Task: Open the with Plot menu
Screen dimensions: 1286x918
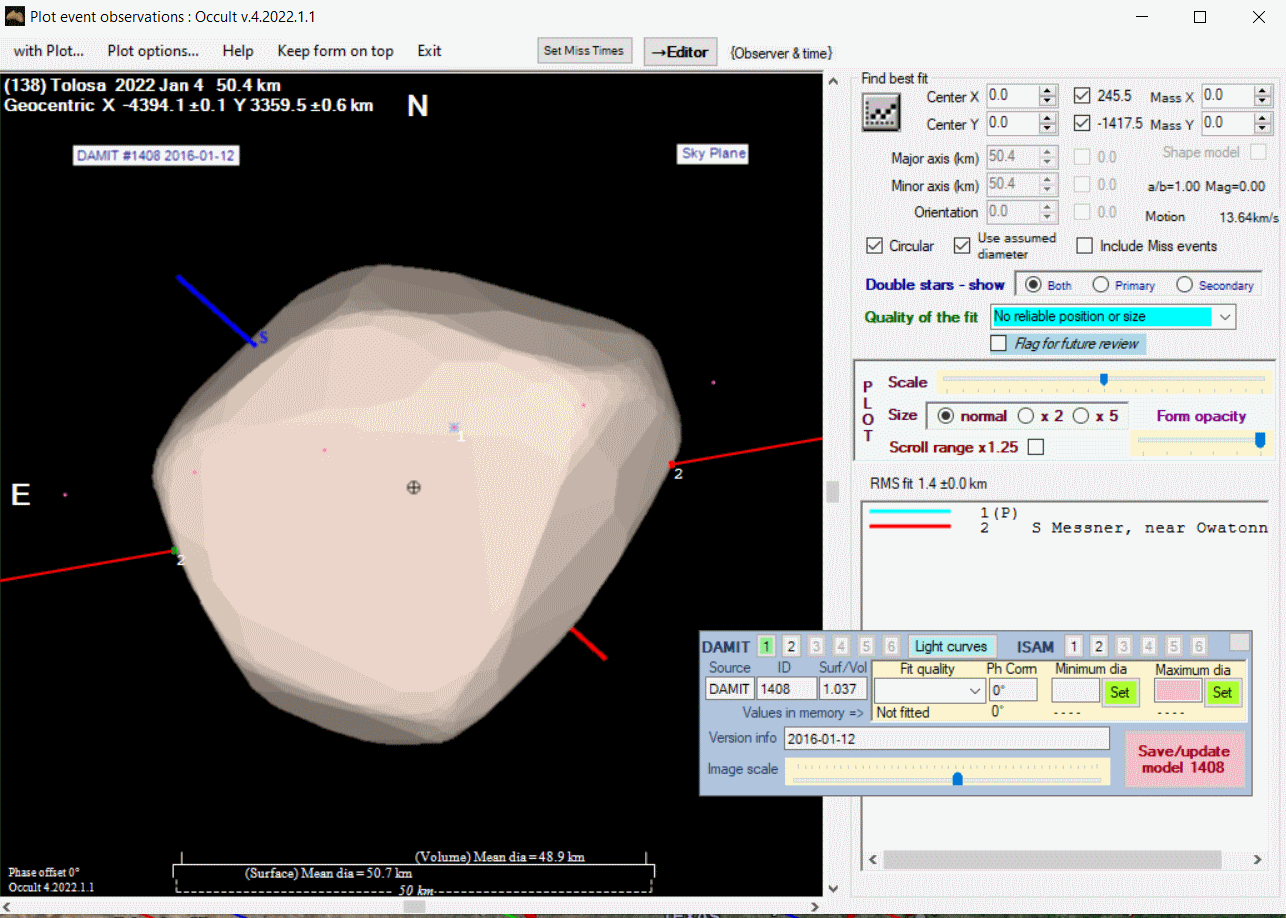Action: tap(48, 51)
